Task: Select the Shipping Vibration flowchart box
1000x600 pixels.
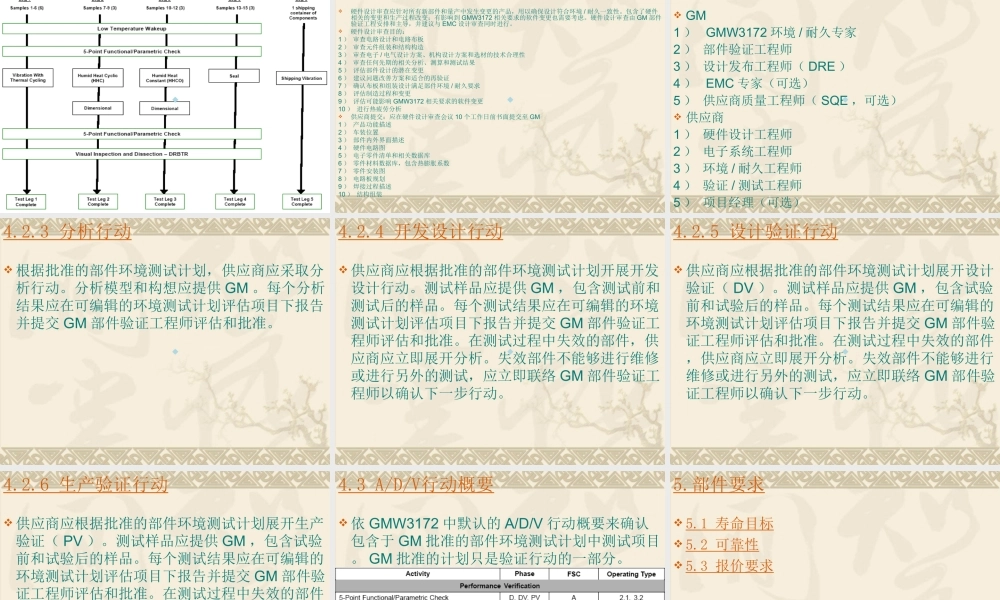Action: (302, 78)
